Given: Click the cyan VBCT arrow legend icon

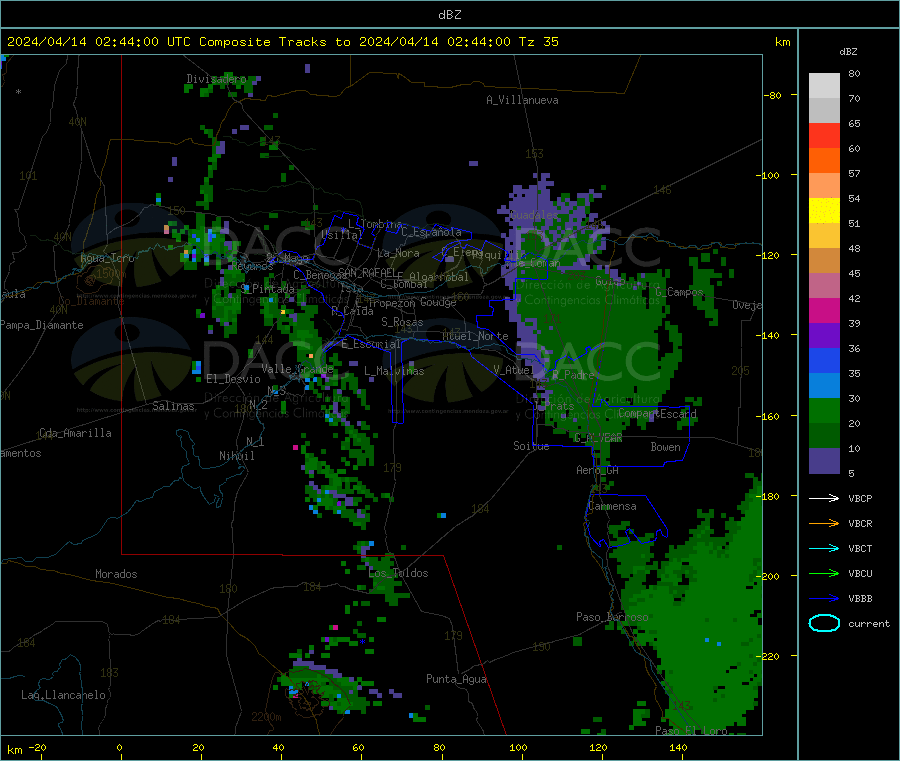Looking at the screenshot, I should [824, 549].
